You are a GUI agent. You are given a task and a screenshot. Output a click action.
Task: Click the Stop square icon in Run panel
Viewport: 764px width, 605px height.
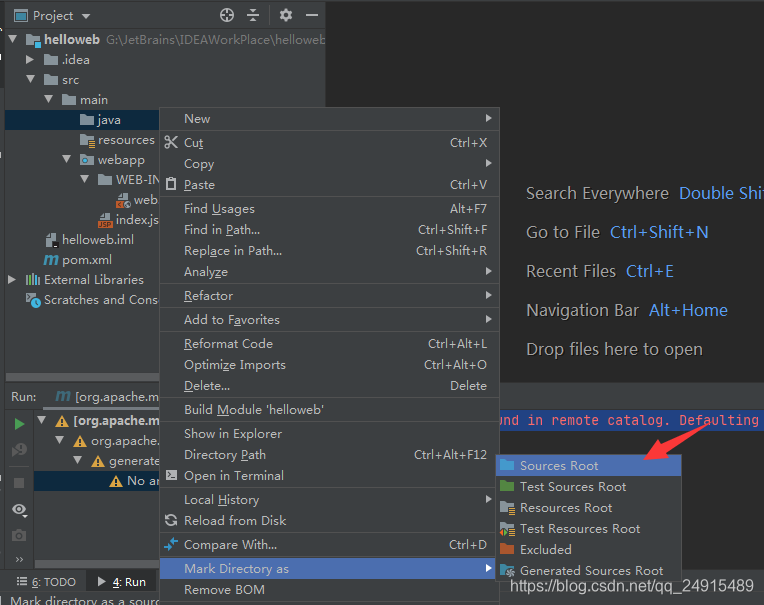click(19, 483)
